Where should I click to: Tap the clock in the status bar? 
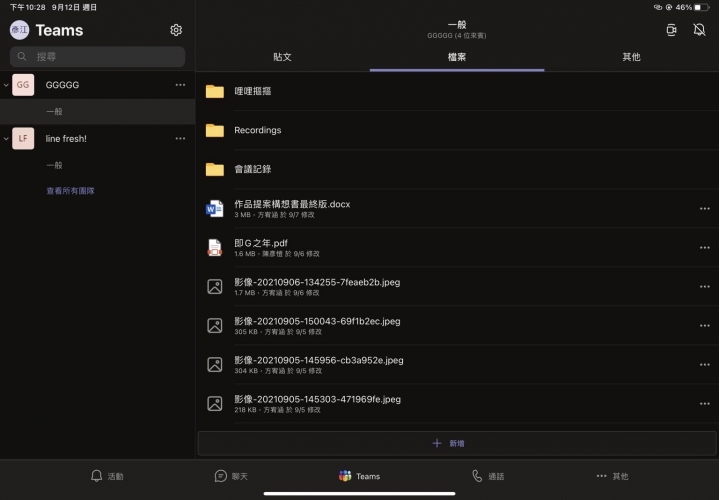(28, 7)
